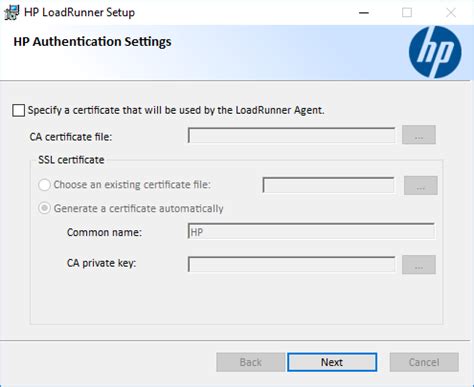This screenshot has width=474, height=387.
Task: Close the HP LoadRunner Setup window
Action: click(x=451, y=13)
